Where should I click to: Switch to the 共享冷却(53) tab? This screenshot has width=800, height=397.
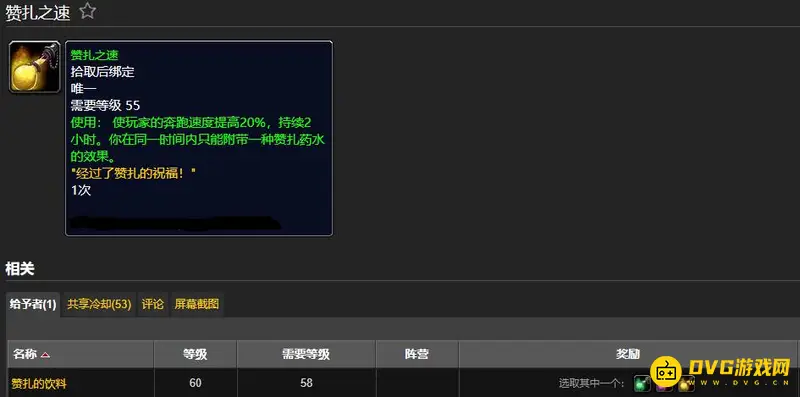click(99, 305)
